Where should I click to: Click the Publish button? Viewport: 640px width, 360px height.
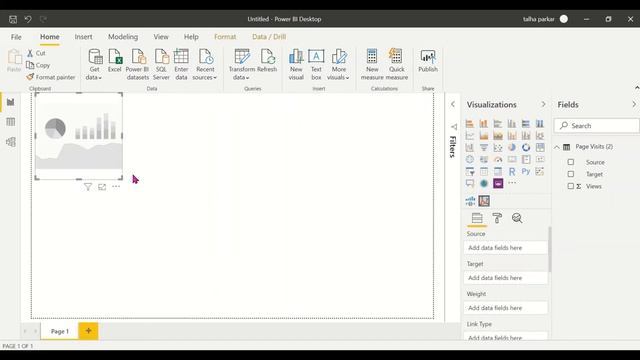[x=428, y=61]
